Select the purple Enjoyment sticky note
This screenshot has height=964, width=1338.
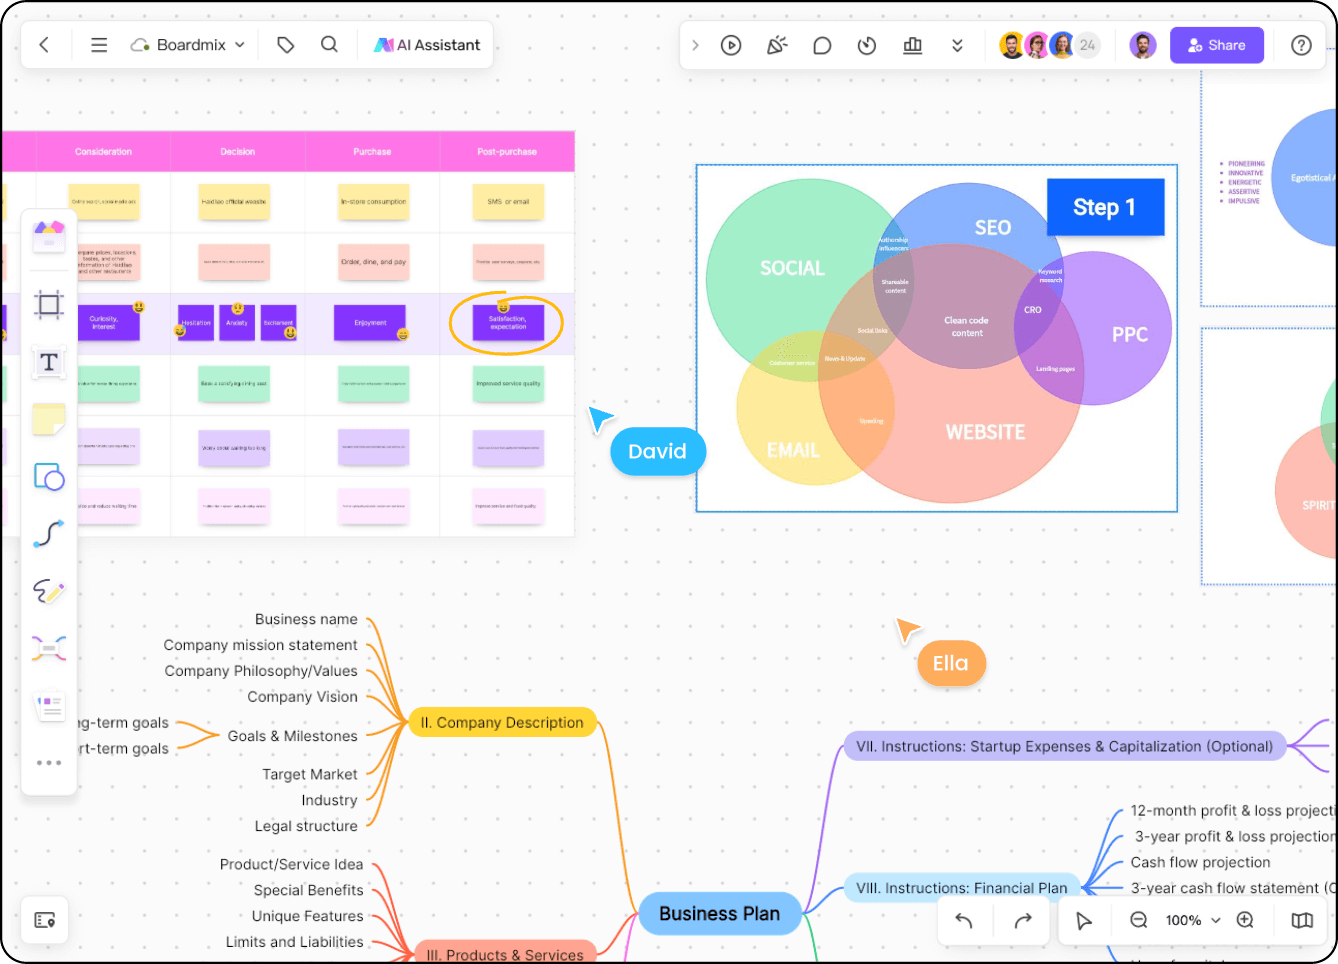point(370,323)
